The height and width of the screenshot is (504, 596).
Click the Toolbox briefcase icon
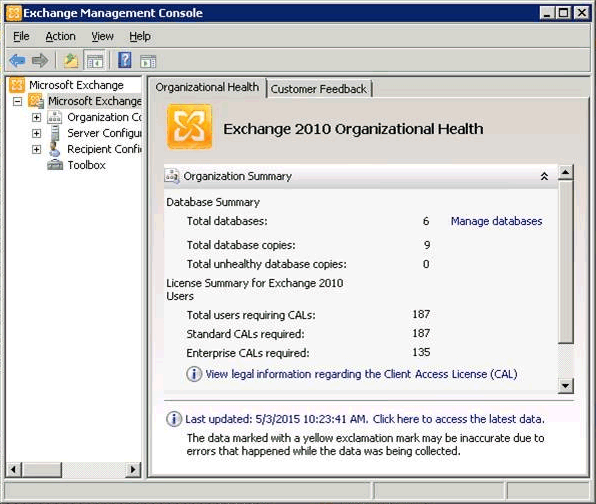55,165
